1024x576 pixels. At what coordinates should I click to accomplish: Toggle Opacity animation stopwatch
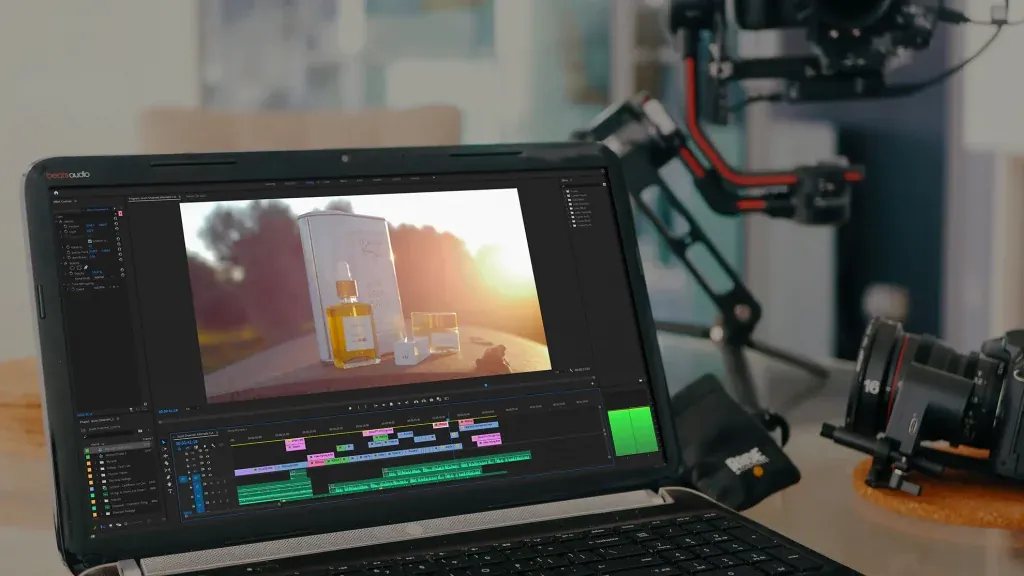(x=71, y=274)
